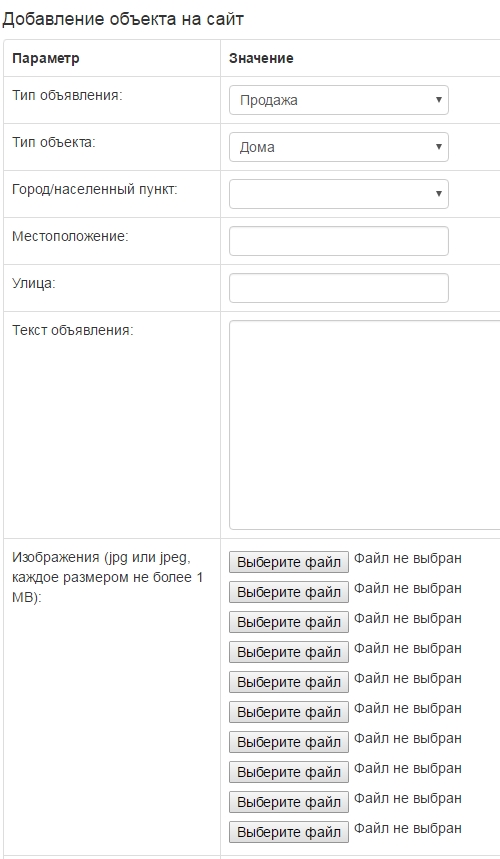Screen dimensions: 500x859
Task: Click the Улица text field
Action: point(338,288)
